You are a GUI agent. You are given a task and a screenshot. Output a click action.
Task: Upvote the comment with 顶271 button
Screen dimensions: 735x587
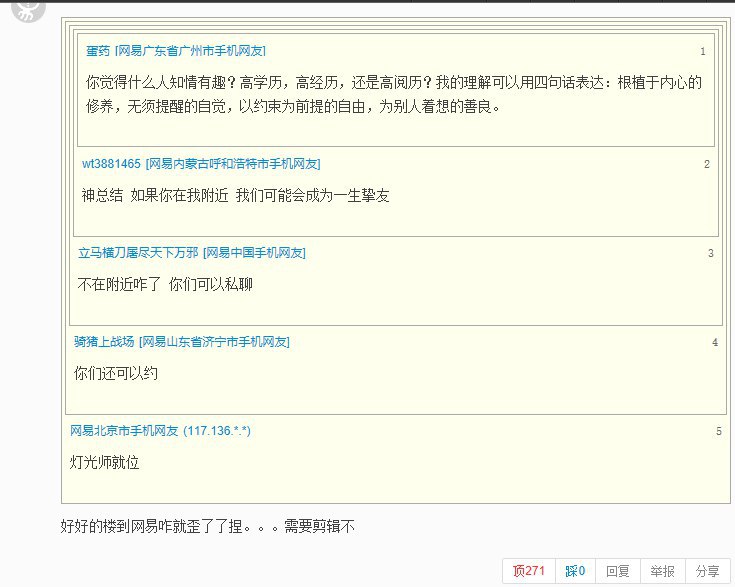(528, 571)
